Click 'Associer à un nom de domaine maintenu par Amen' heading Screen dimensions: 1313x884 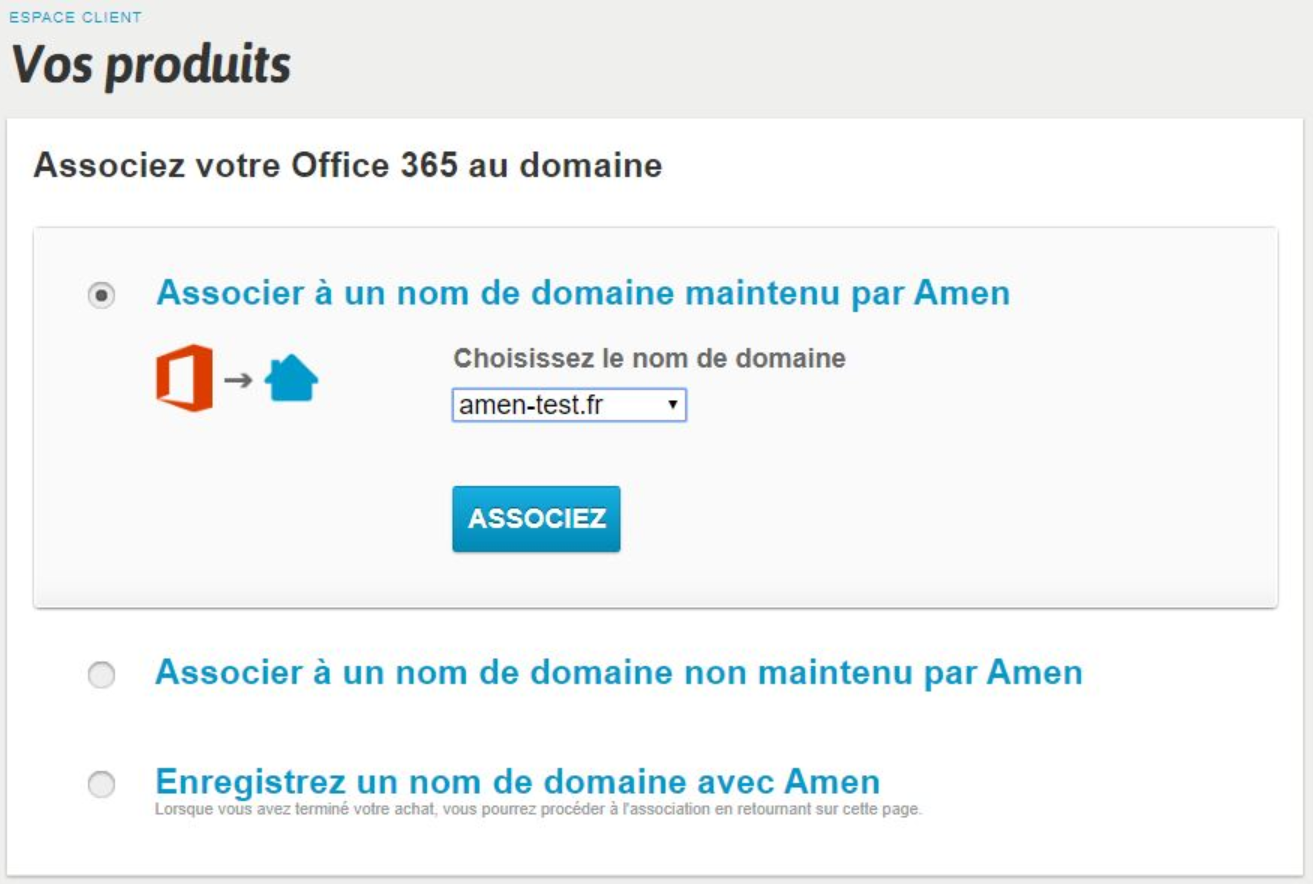pyautogui.click(x=583, y=292)
